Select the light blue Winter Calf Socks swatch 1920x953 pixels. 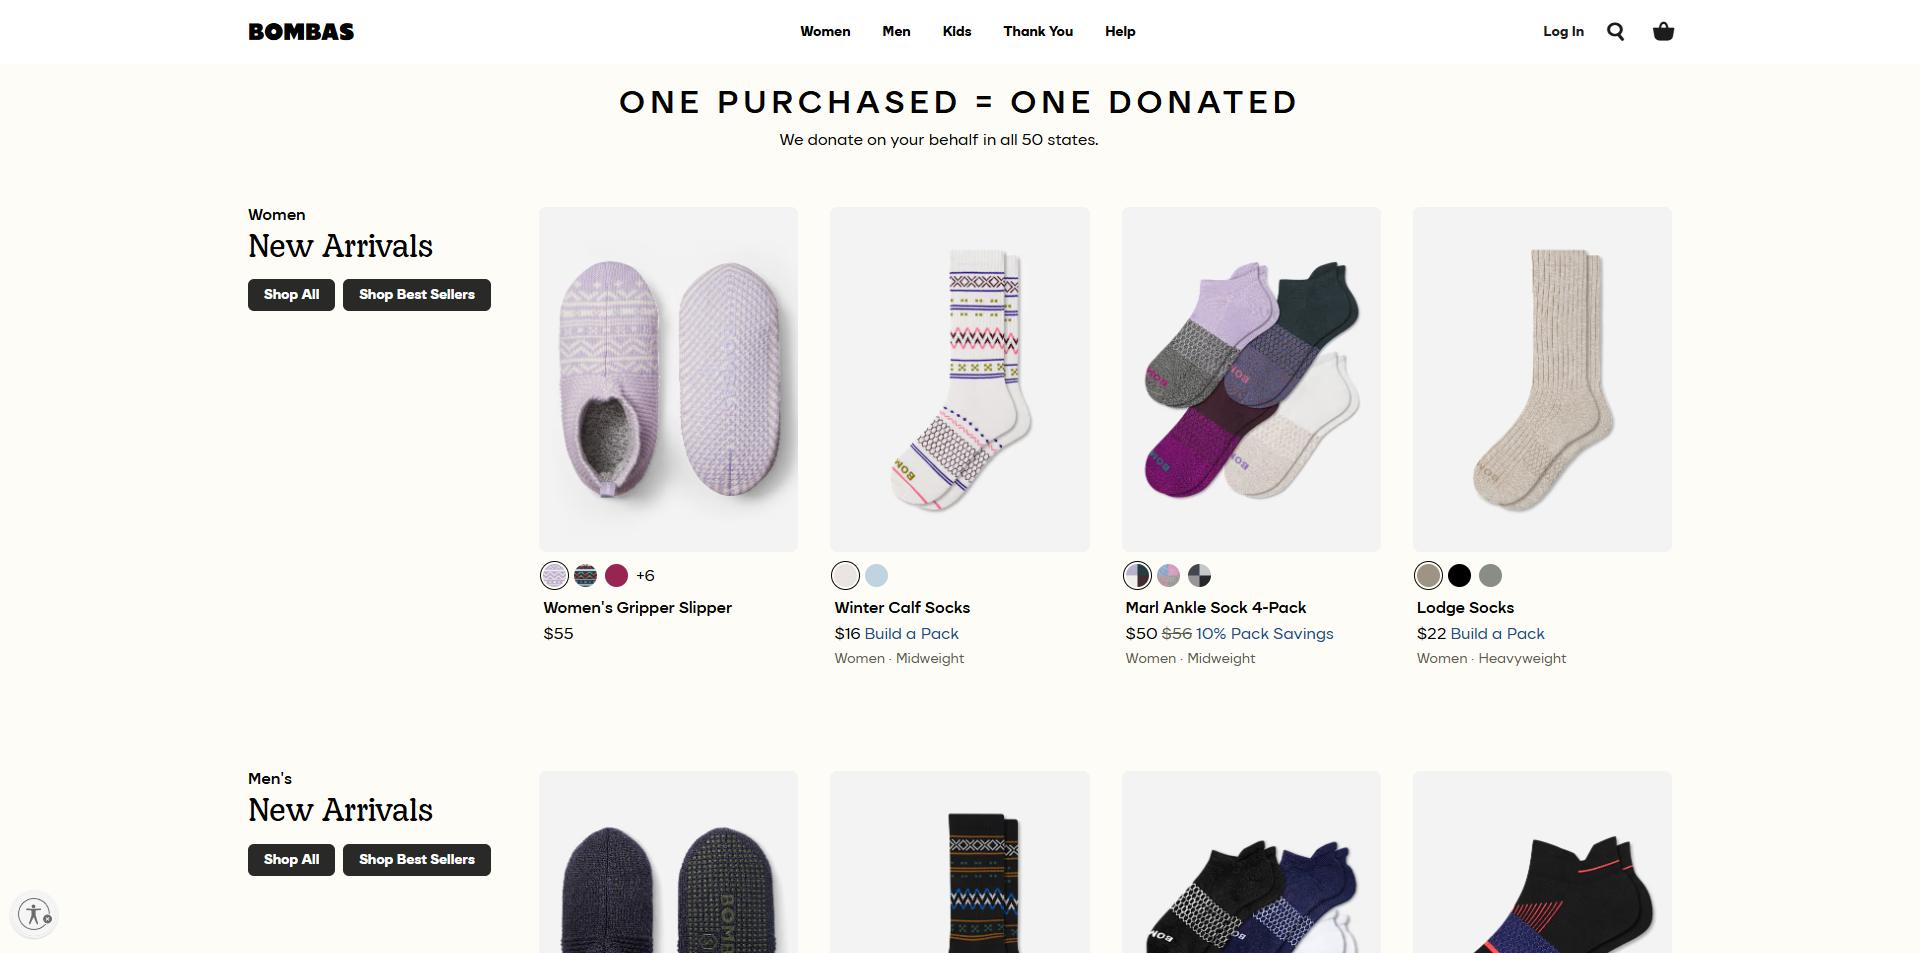(x=876, y=576)
